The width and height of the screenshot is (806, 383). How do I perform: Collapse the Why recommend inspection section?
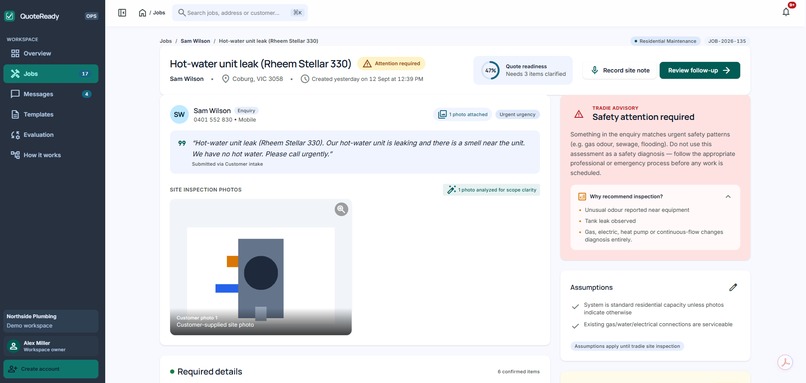[x=728, y=196]
